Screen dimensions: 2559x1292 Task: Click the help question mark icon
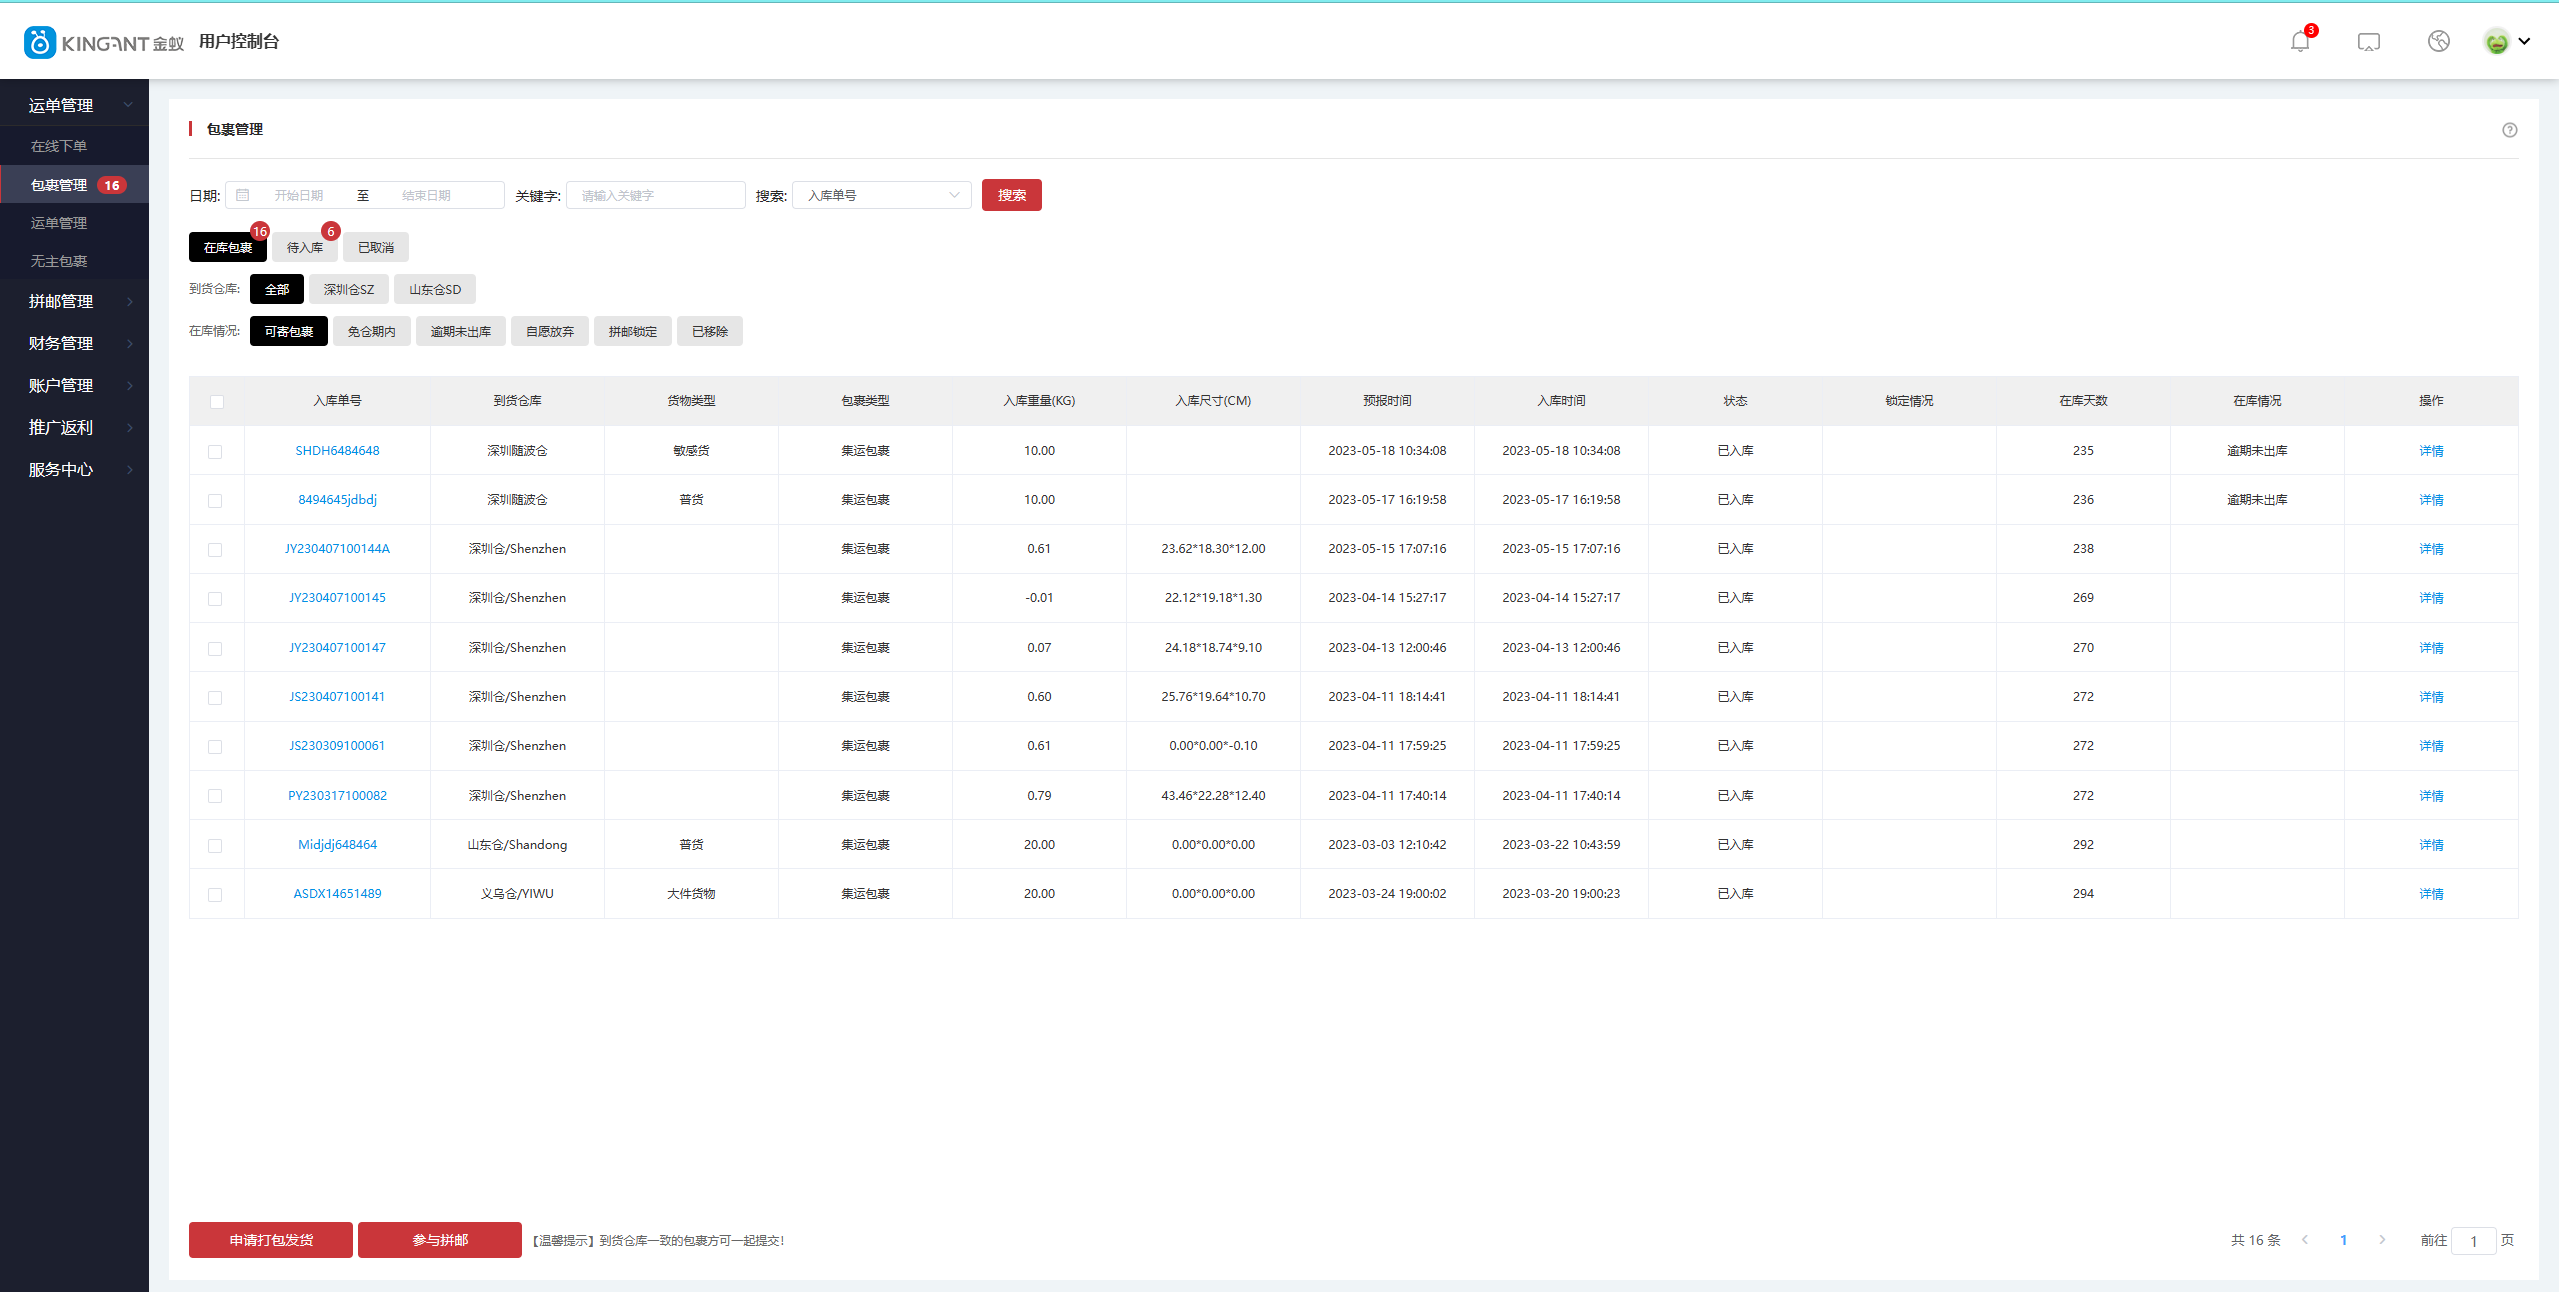pyautogui.click(x=2510, y=130)
